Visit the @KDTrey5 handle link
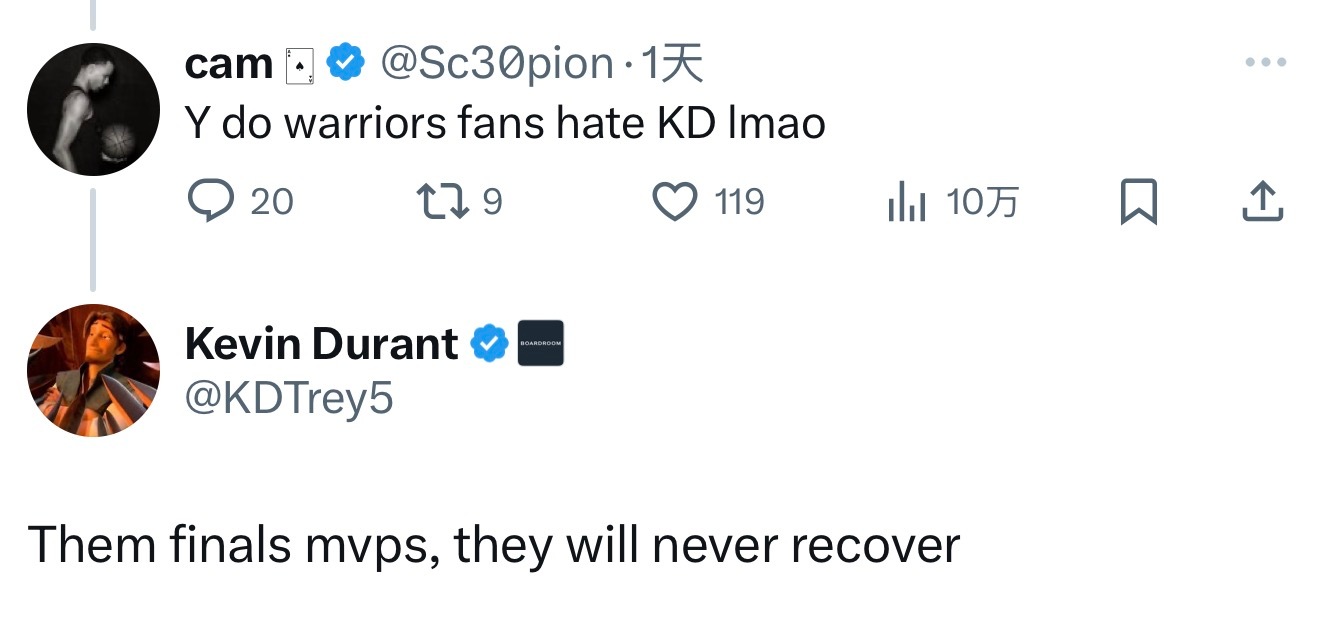The width and height of the screenshot is (1320, 632). point(289,399)
